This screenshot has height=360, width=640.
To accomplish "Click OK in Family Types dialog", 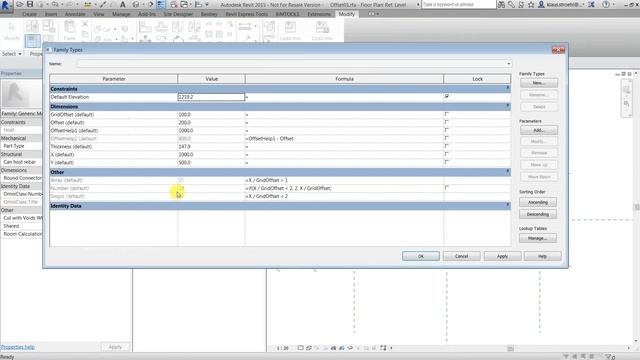I will tap(421, 256).
